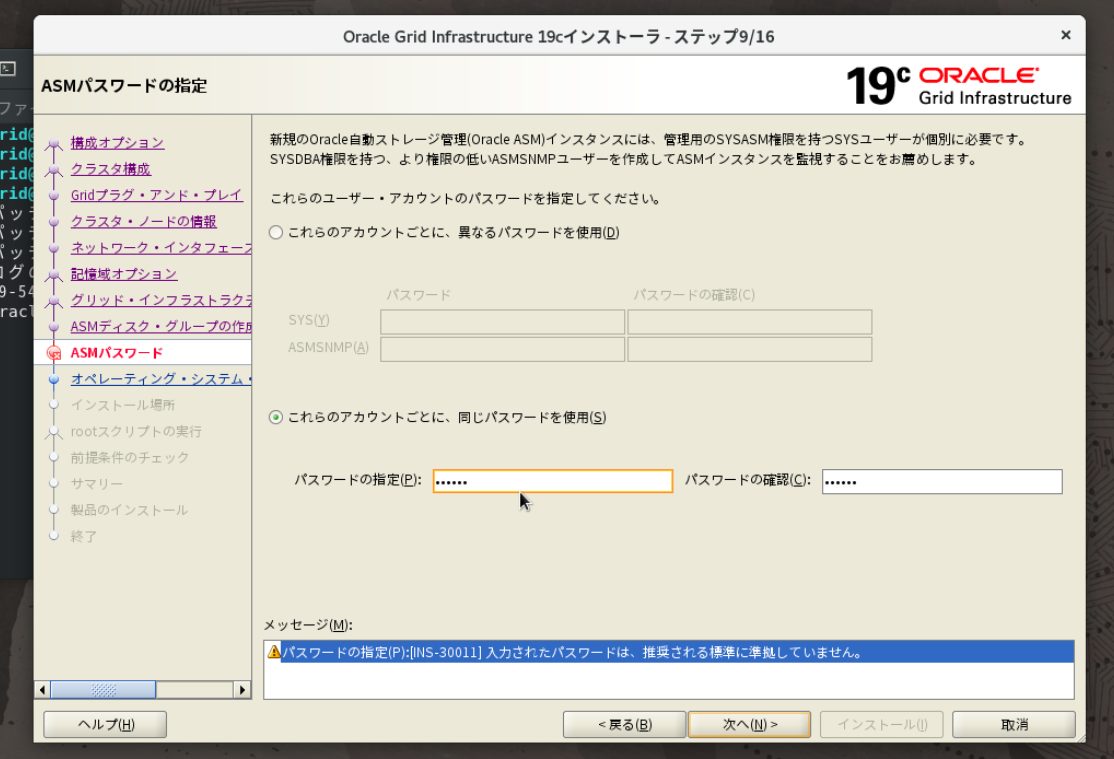Select different passwords for each account radio
This screenshot has width=1114, height=759.
(276, 232)
